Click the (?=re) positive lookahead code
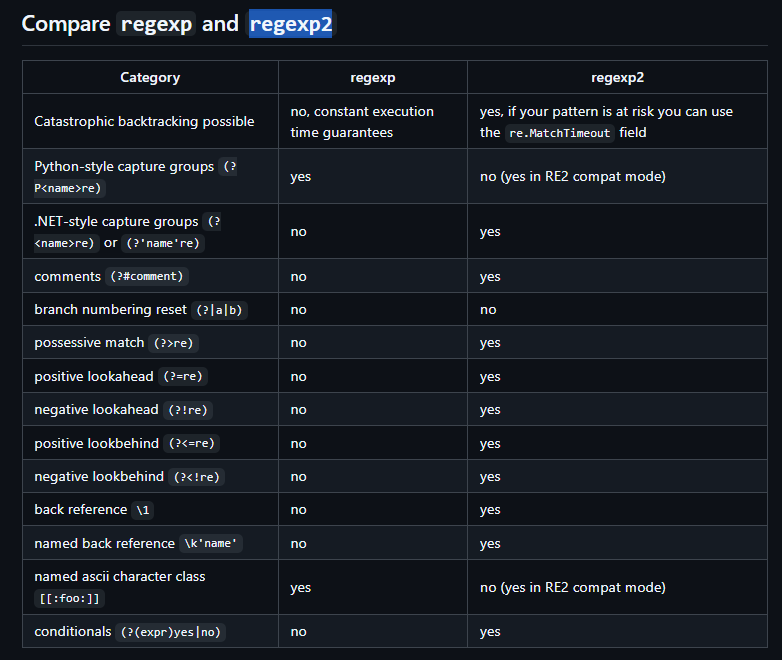Viewport: 782px width, 660px height. [x=182, y=377]
